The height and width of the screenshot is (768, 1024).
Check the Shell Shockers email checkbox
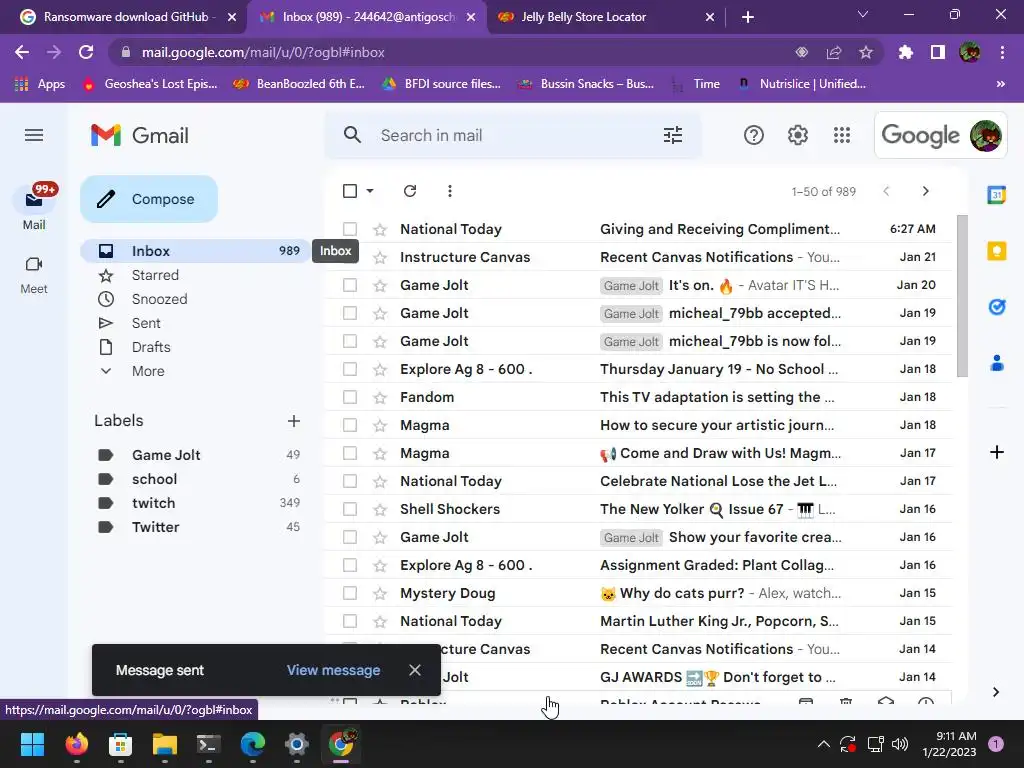click(x=350, y=509)
